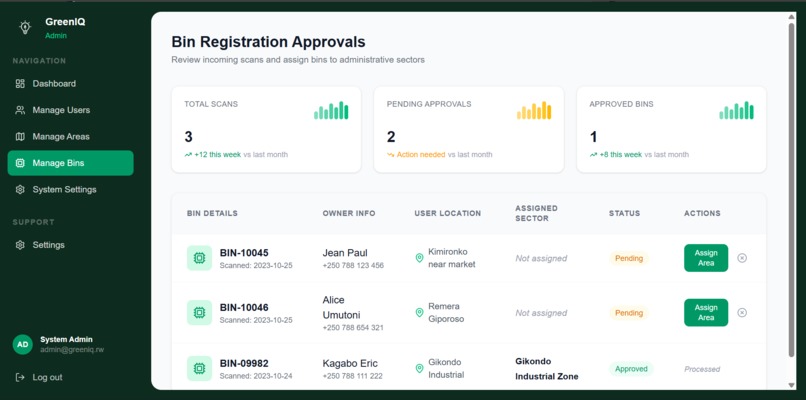The height and width of the screenshot is (400, 806).
Task: Open Settings under Support
Action: (70, 245)
